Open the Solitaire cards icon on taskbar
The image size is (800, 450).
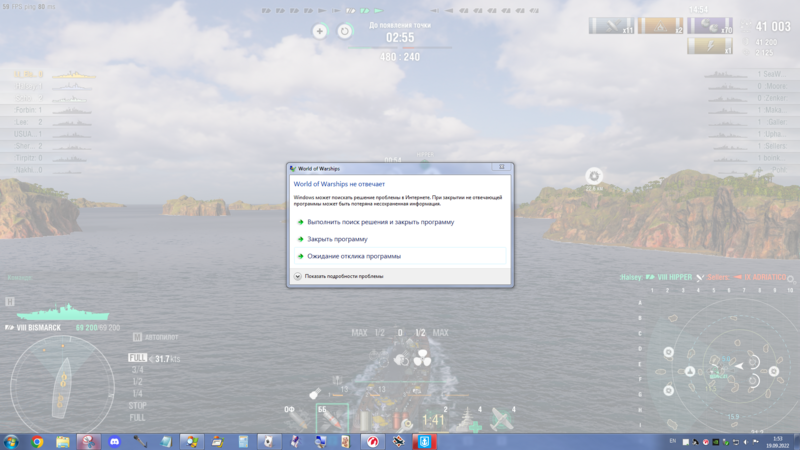[269, 442]
